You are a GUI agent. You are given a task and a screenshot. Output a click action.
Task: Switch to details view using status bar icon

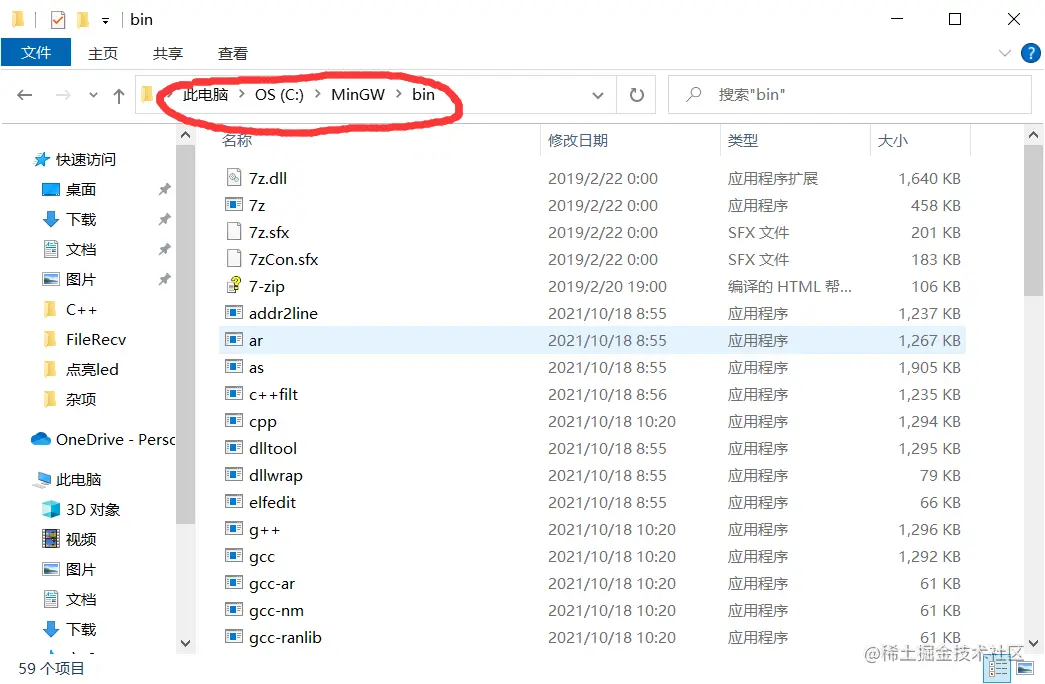pyautogui.click(x=997, y=668)
